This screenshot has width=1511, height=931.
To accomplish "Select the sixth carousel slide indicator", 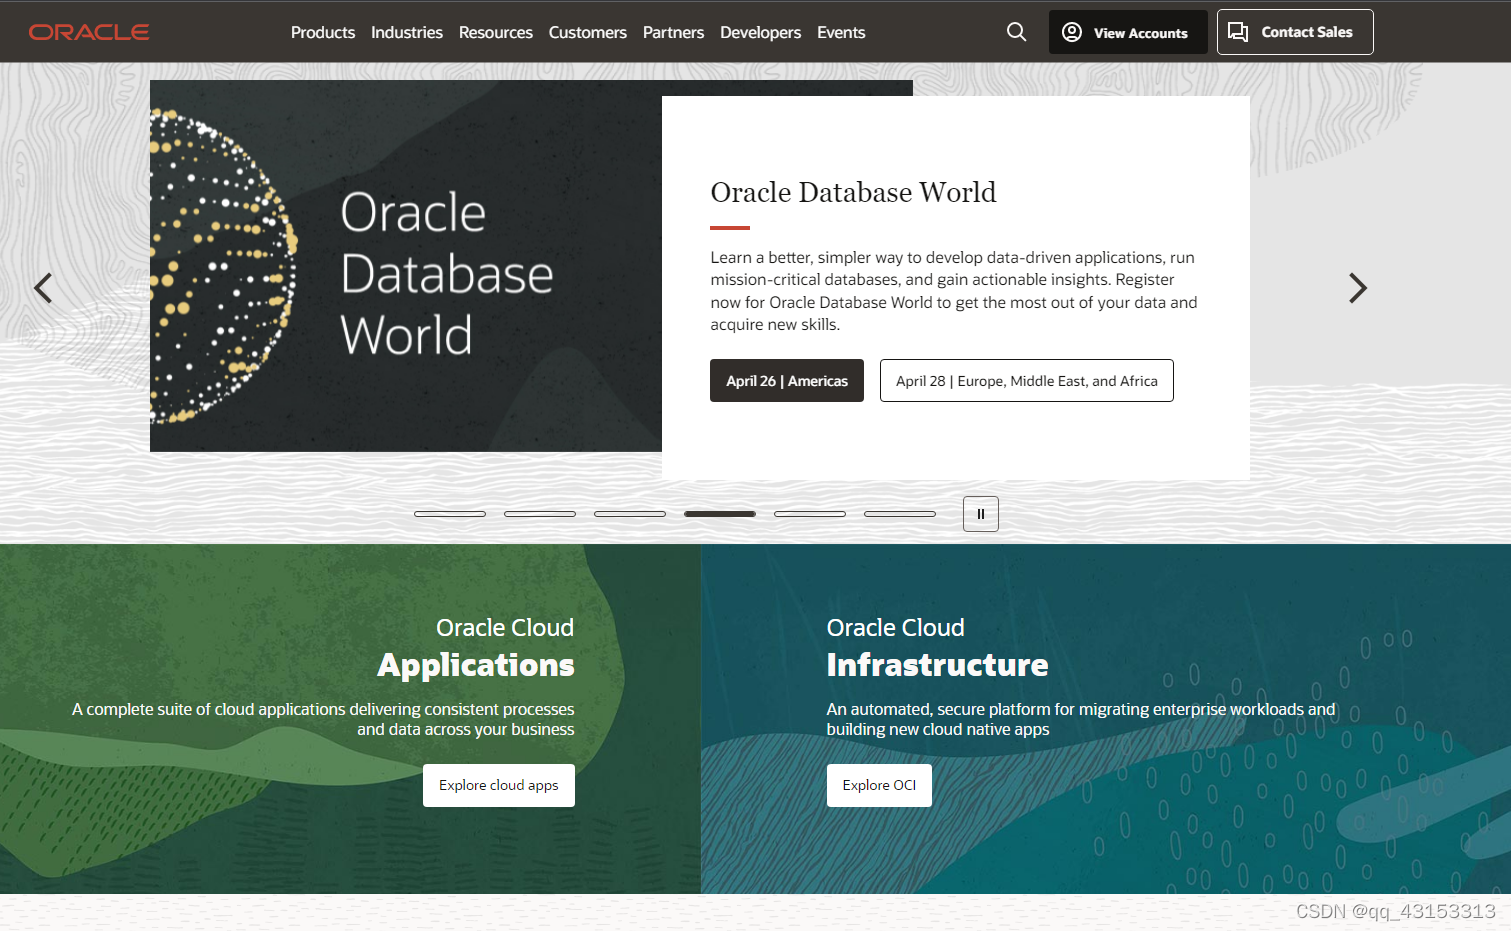I will [900, 514].
